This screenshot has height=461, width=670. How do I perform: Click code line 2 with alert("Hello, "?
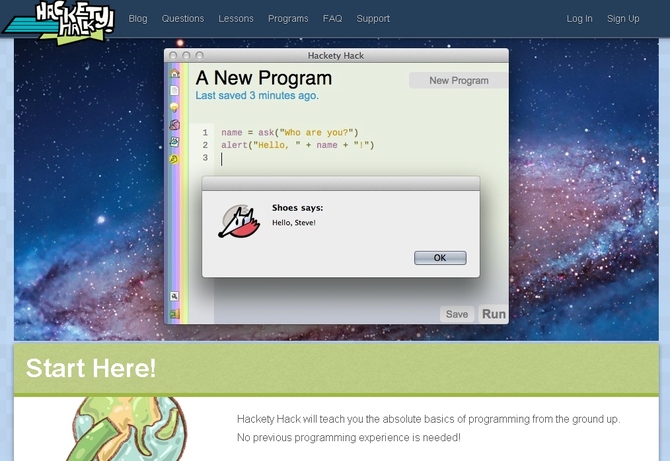[297, 145]
